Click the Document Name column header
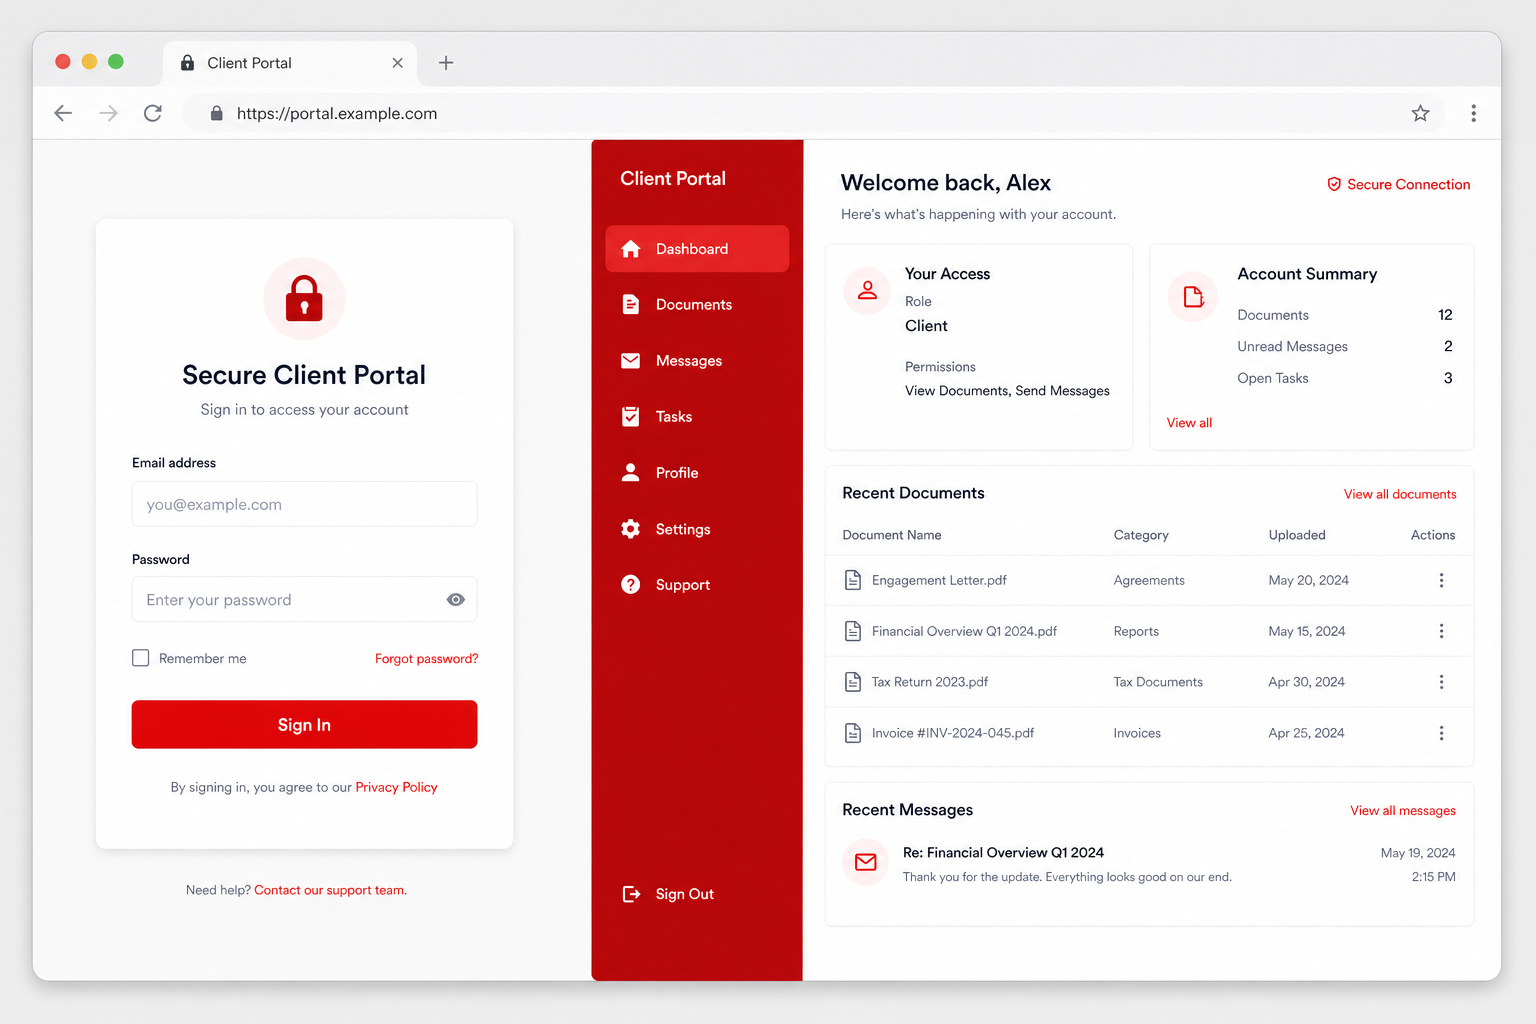This screenshot has width=1536, height=1024. tap(892, 535)
